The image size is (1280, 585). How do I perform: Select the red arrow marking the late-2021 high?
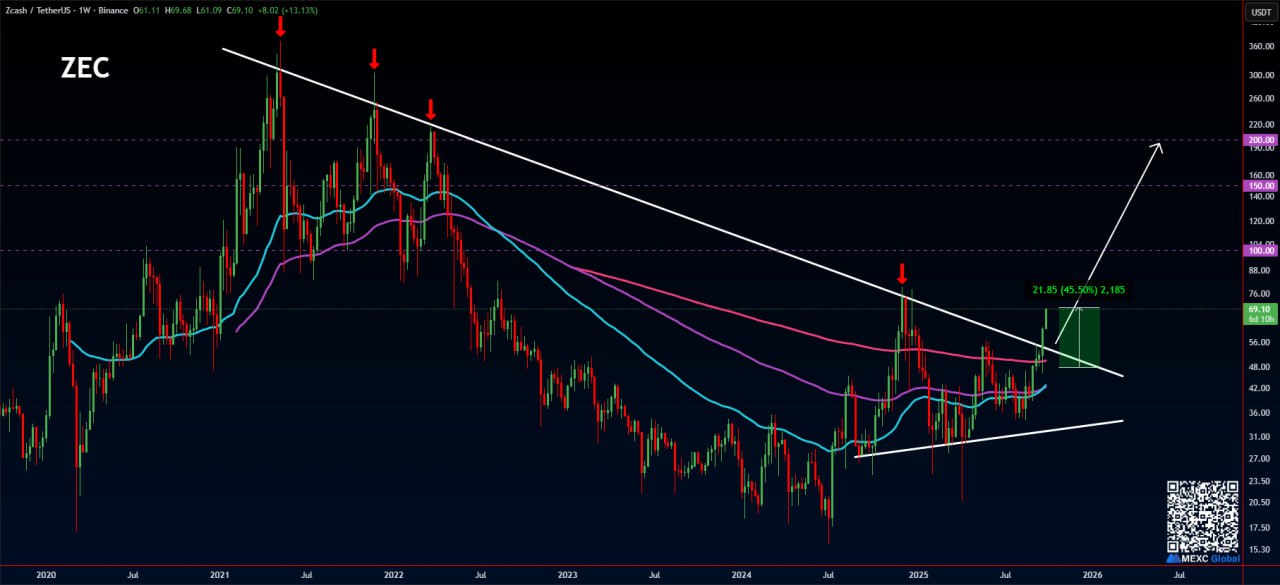pyautogui.click(x=373, y=57)
